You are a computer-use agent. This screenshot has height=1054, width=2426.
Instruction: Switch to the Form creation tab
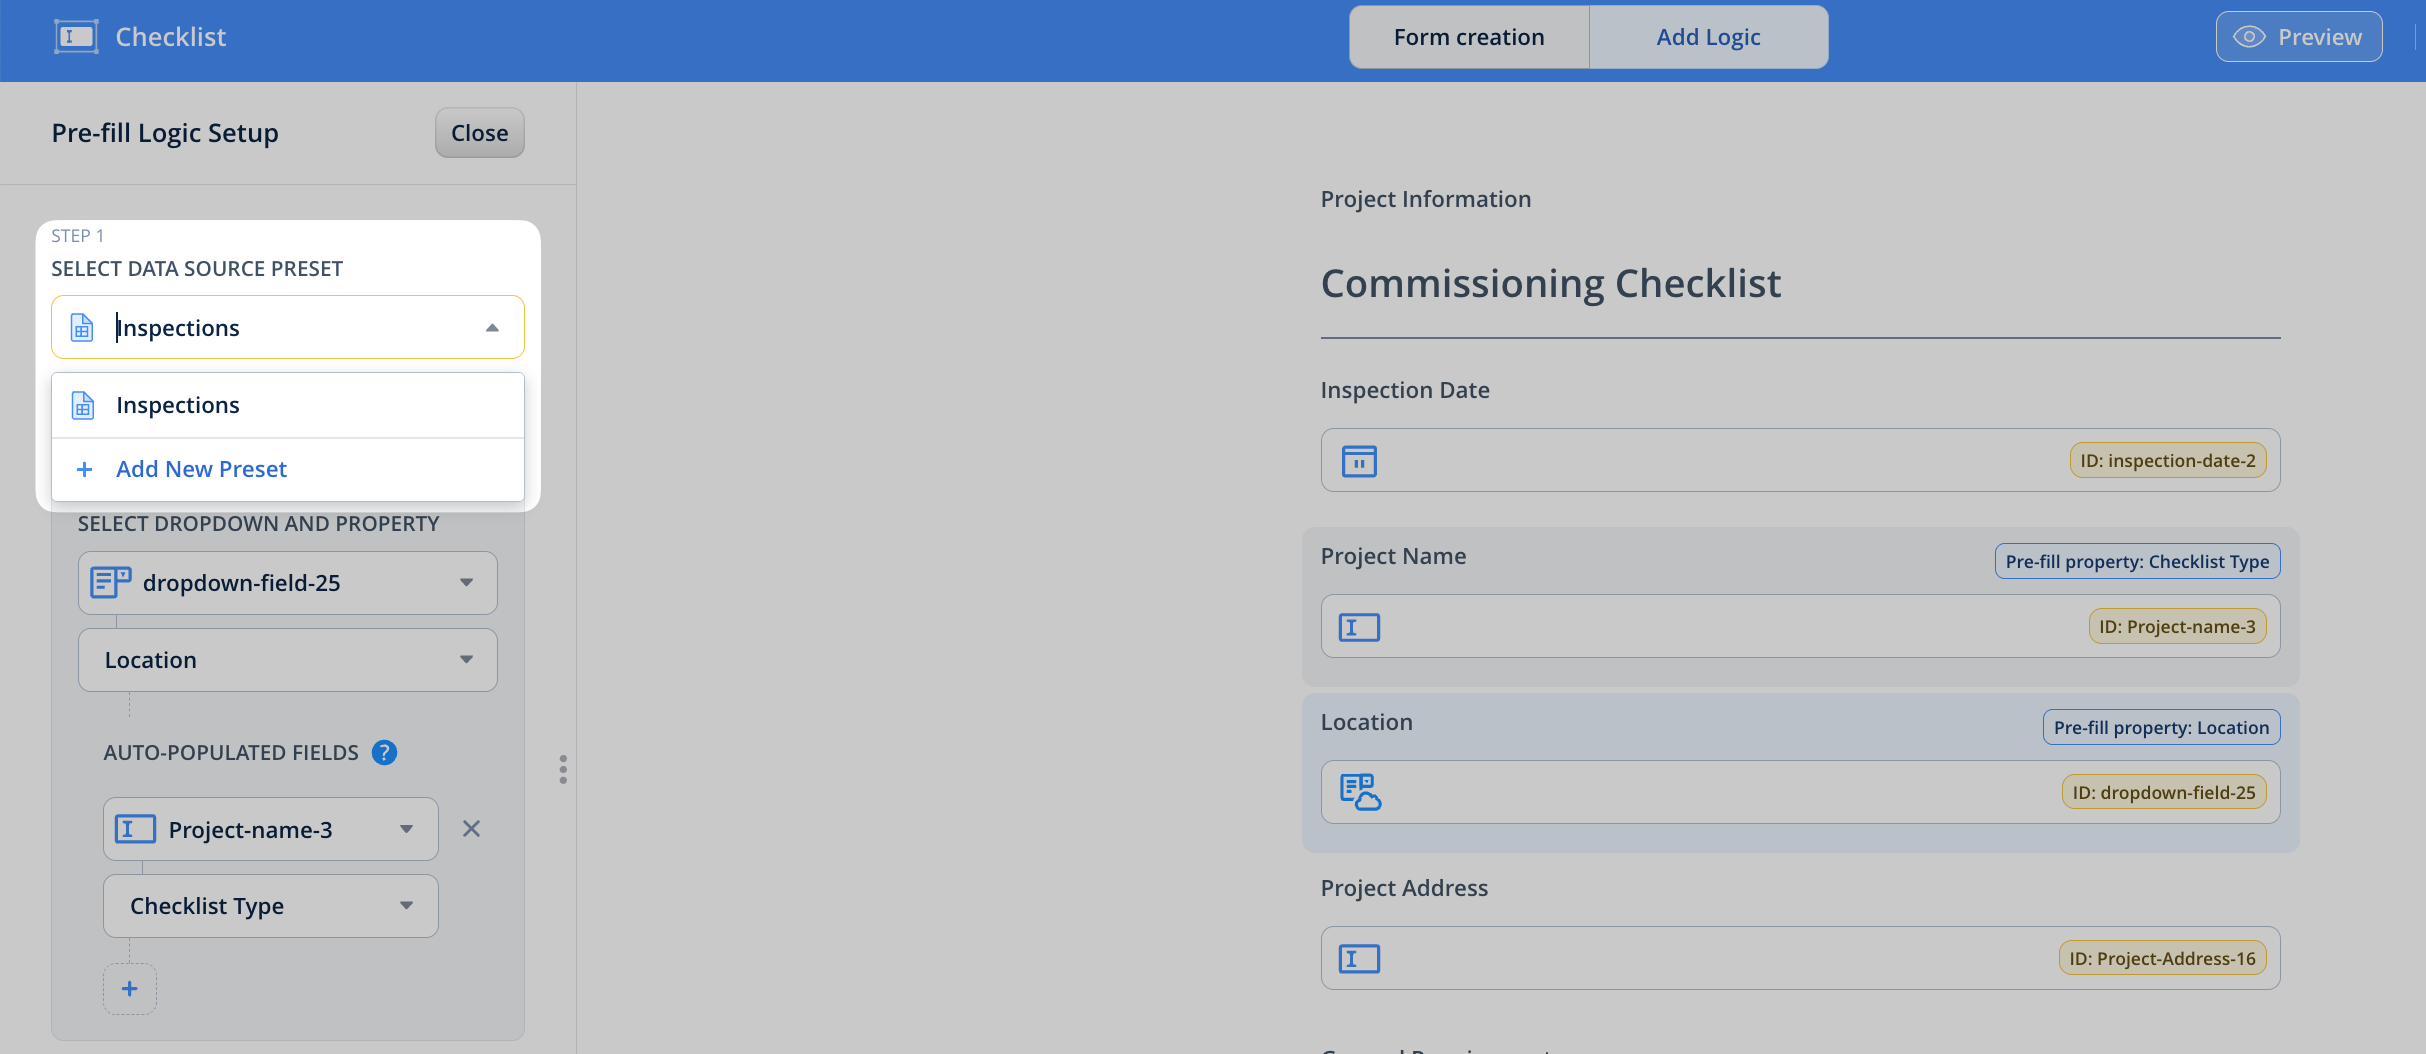click(x=1468, y=37)
